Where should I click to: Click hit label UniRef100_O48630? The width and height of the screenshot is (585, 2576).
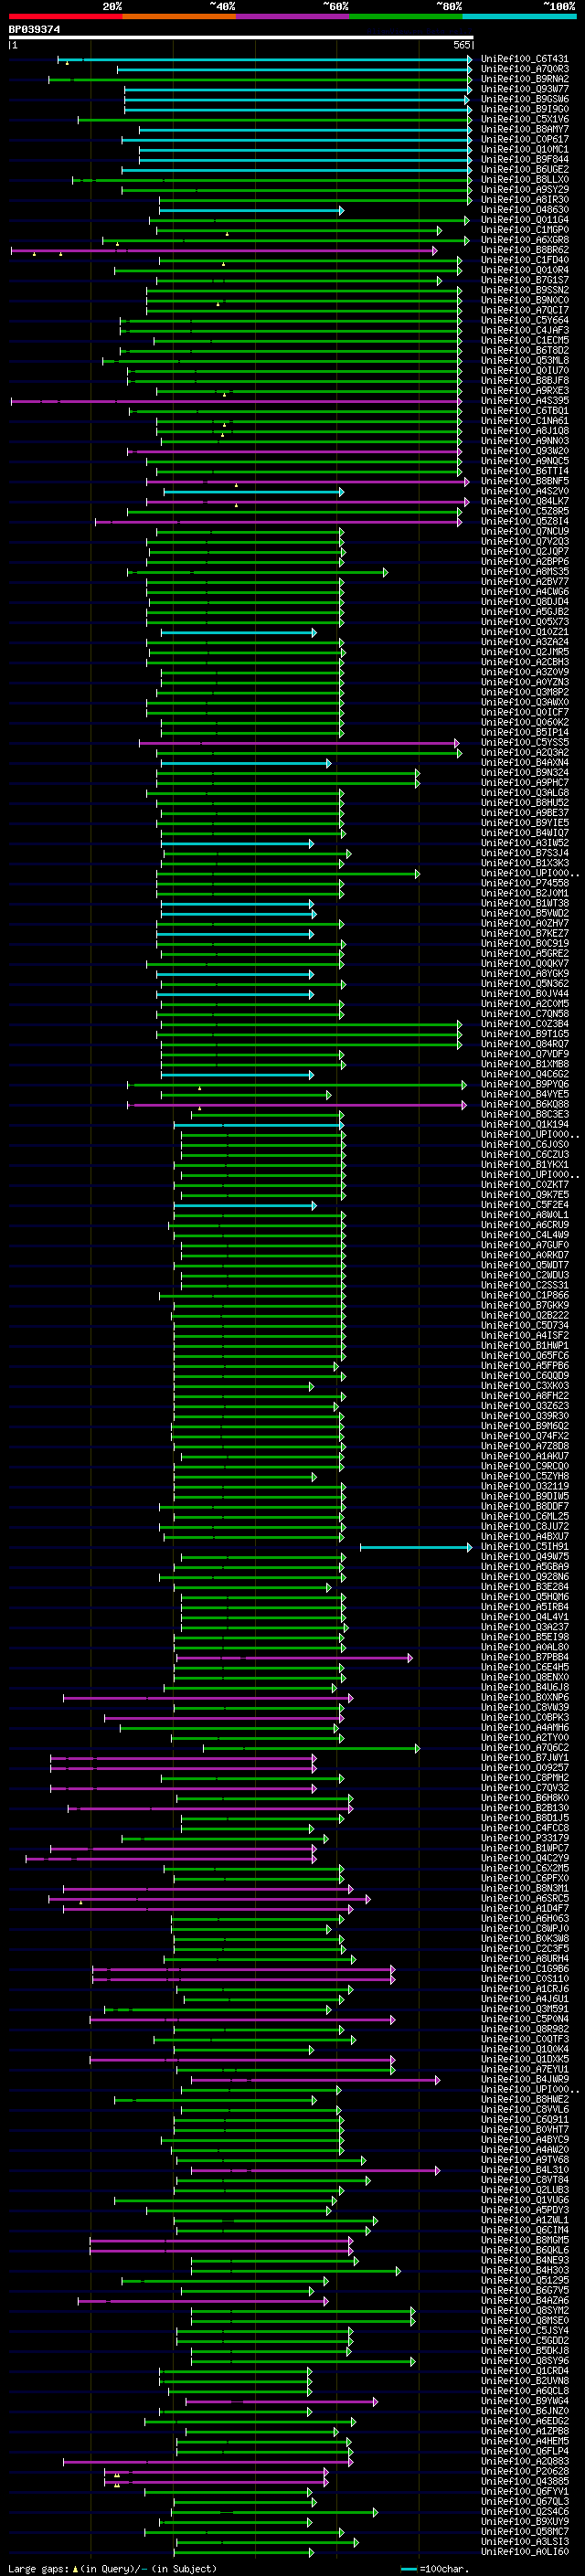pyautogui.click(x=525, y=210)
